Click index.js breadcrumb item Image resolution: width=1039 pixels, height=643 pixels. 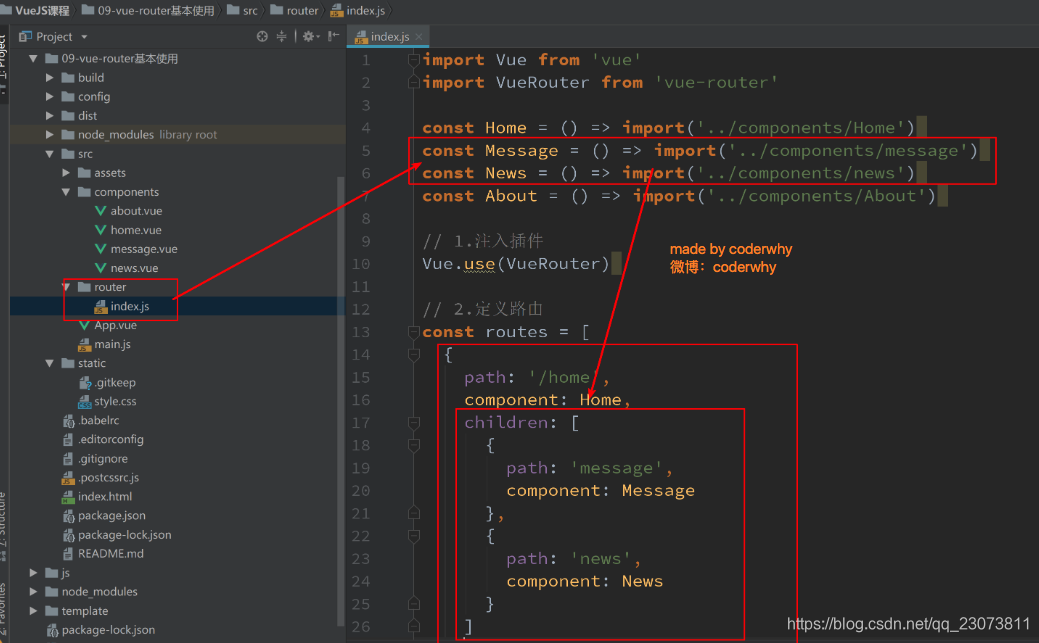(365, 11)
